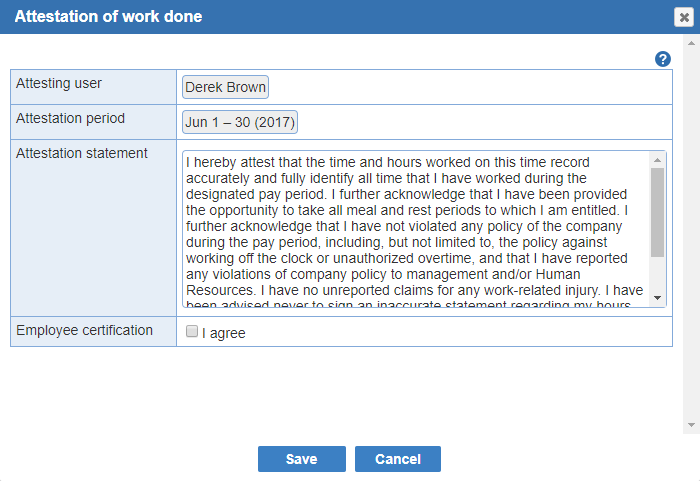This screenshot has width=700, height=481.
Task: Close the Attestation of work done dialog
Action: (683, 17)
